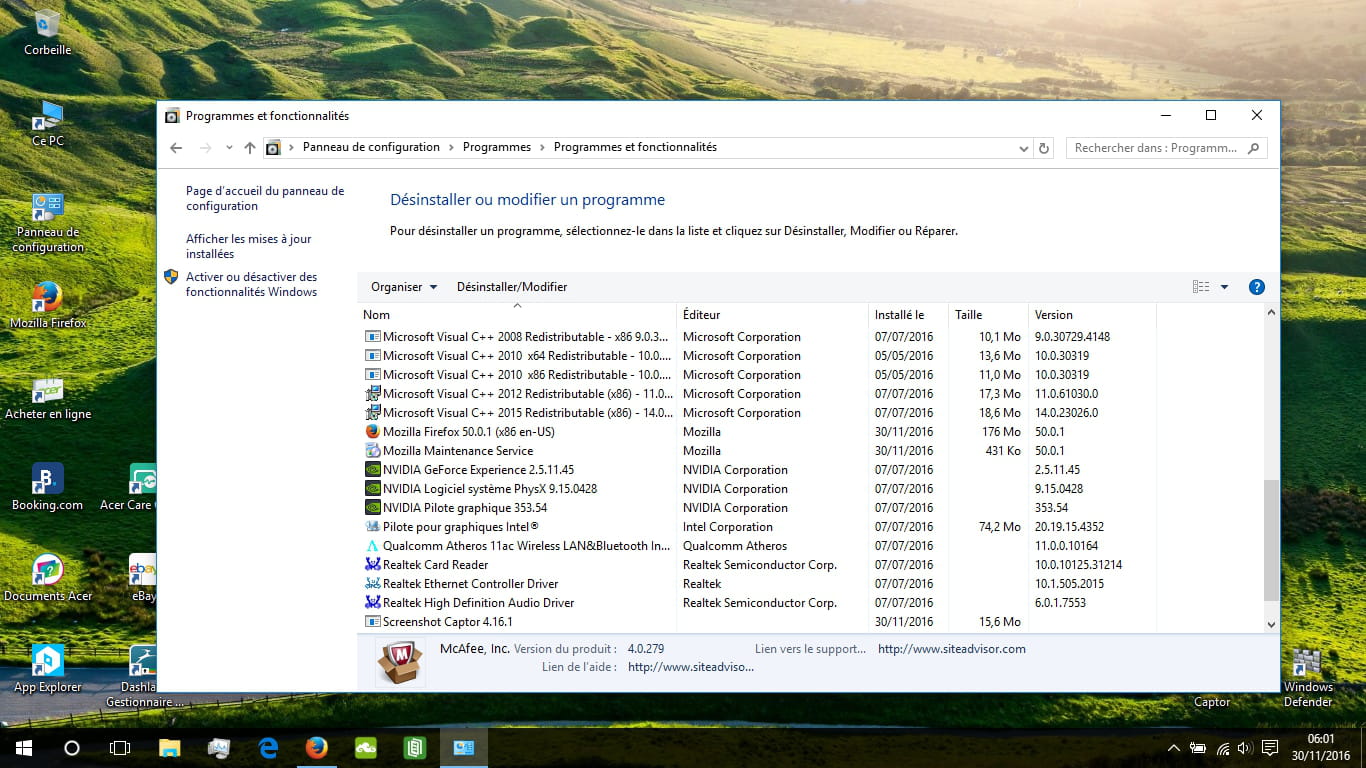Sort by the Installé le column header
The image size is (1366, 768).
point(908,315)
